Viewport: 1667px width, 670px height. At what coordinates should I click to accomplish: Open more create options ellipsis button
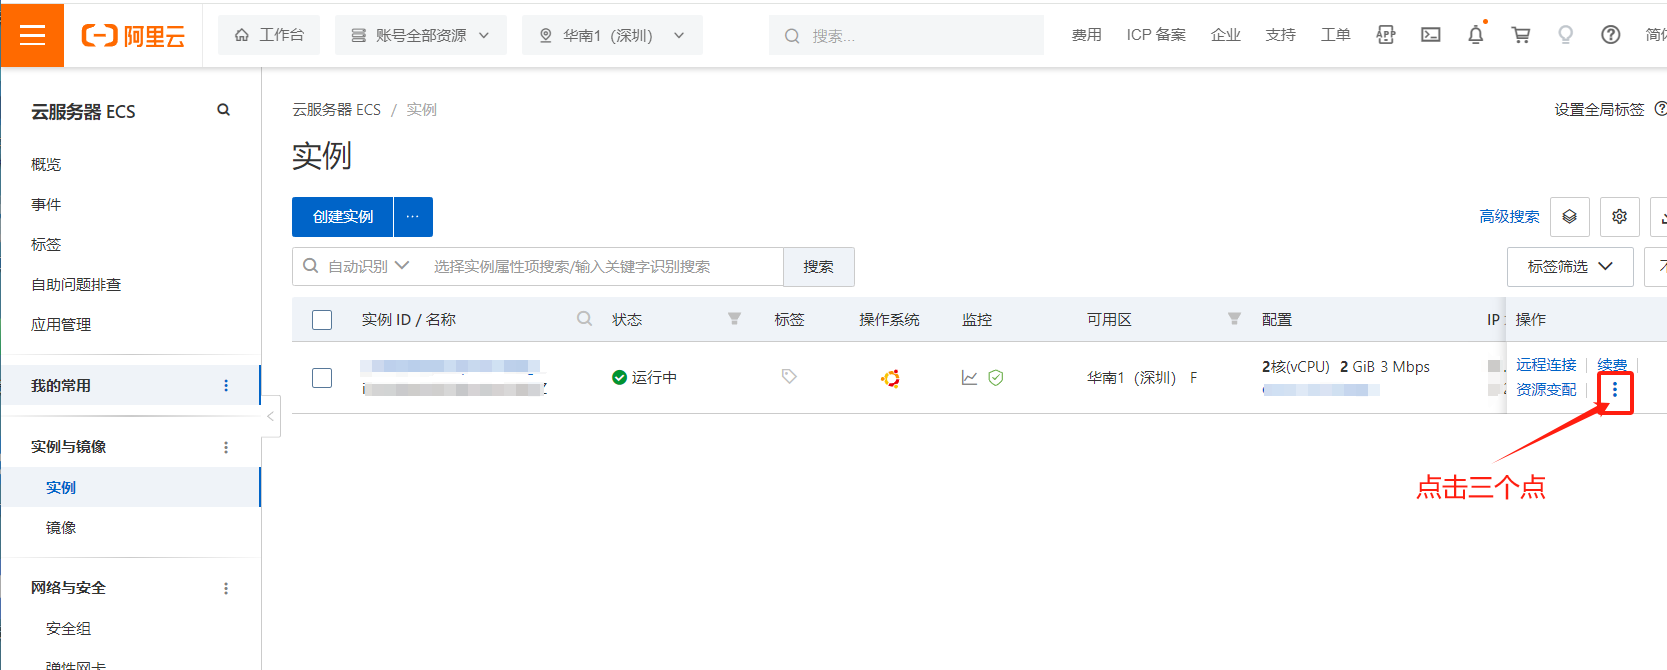(413, 217)
